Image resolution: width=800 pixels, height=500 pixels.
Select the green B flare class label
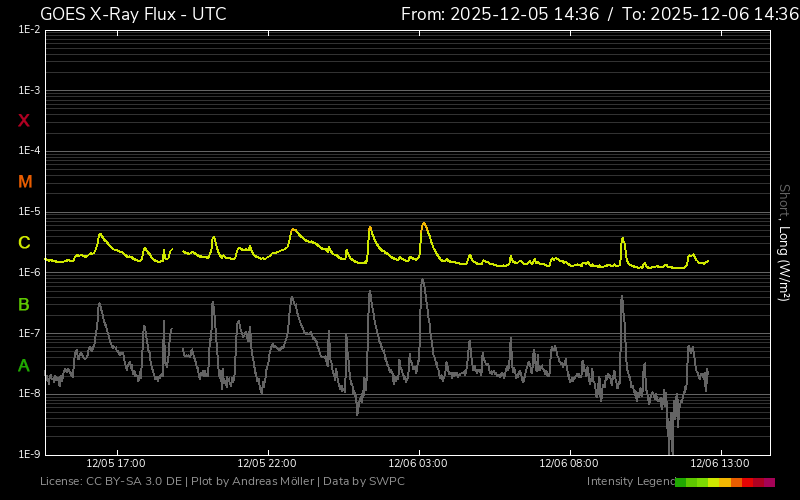[x=24, y=304]
